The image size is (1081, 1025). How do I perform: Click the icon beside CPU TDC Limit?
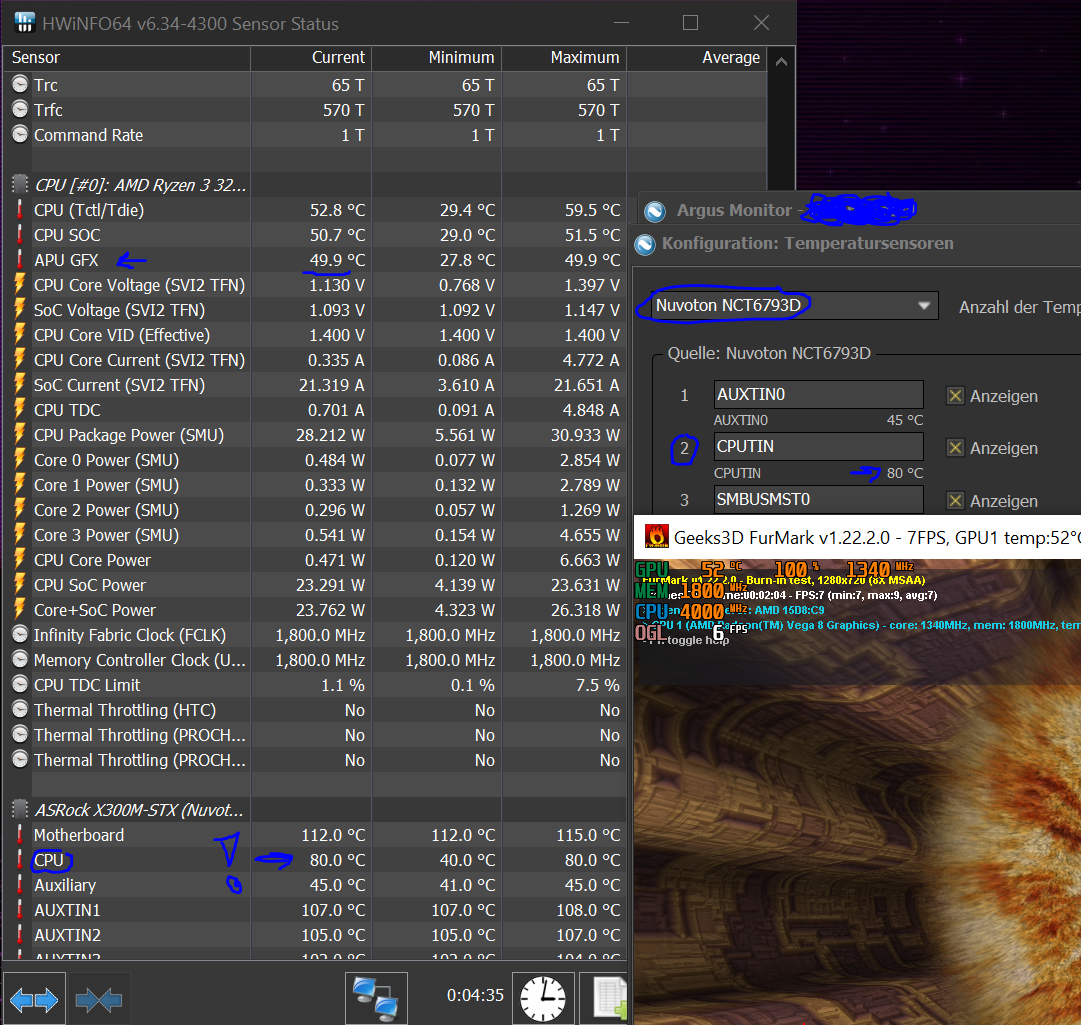(20, 684)
